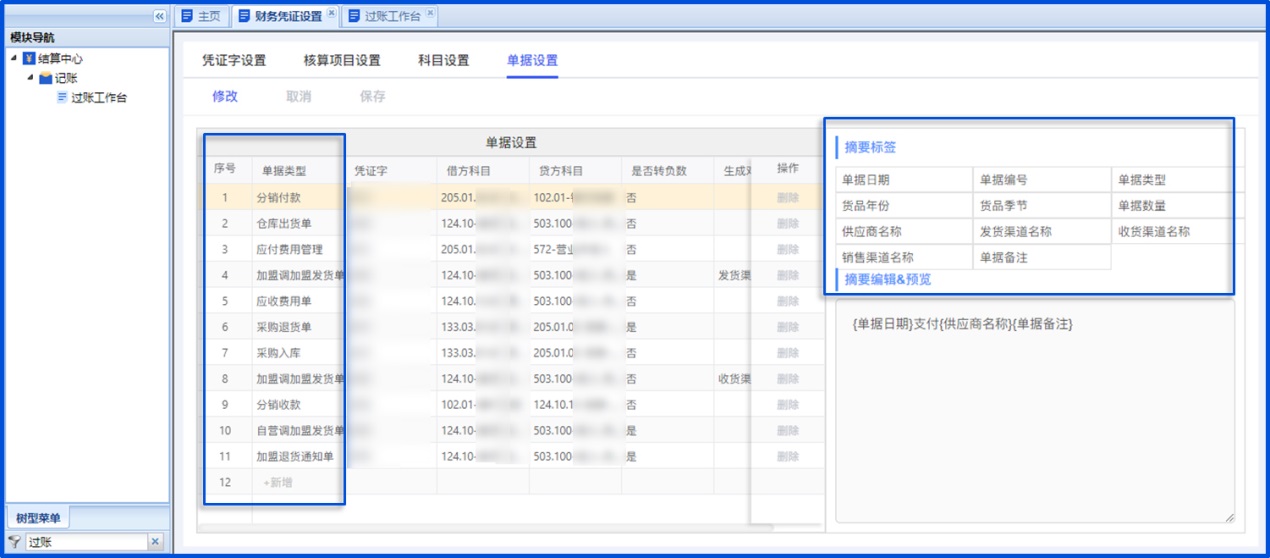Screen dimensions: 1270x558
Task: Click the 摘要编辑 text area resize grip
Action: click(x=1229, y=517)
